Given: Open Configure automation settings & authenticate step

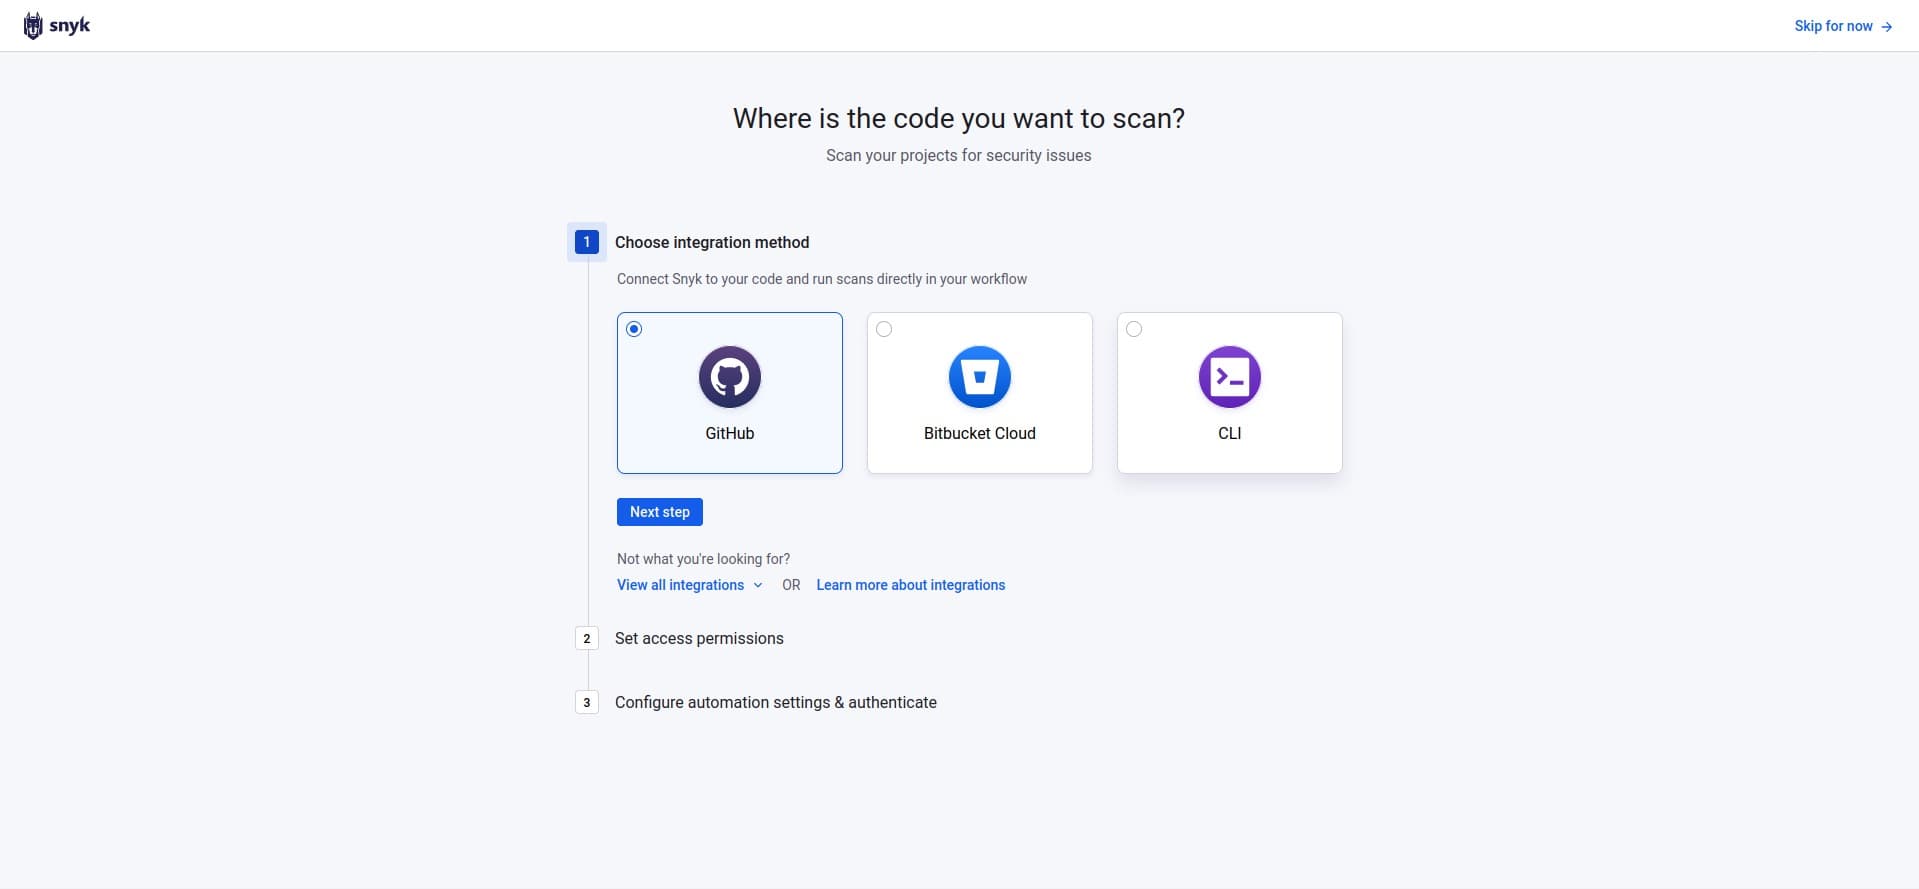Looking at the screenshot, I should click(x=776, y=702).
